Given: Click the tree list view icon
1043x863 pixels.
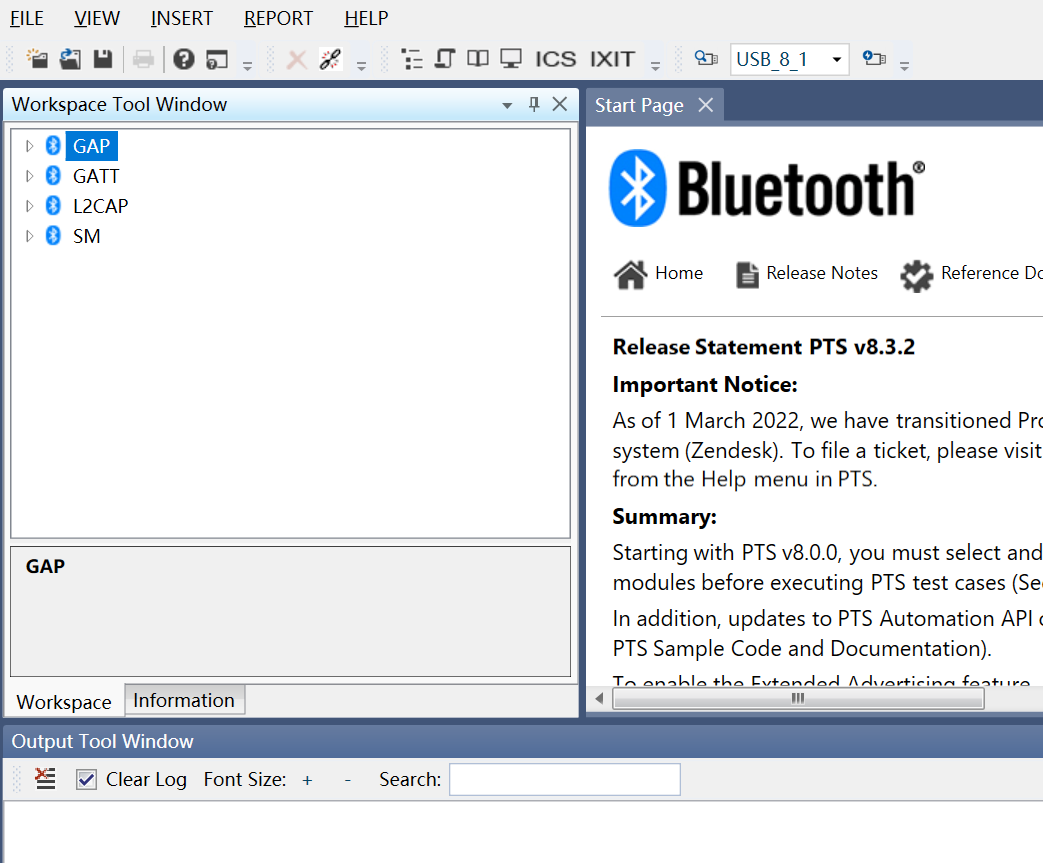Looking at the screenshot, I should pyautogui.click(x=412, y=59).
